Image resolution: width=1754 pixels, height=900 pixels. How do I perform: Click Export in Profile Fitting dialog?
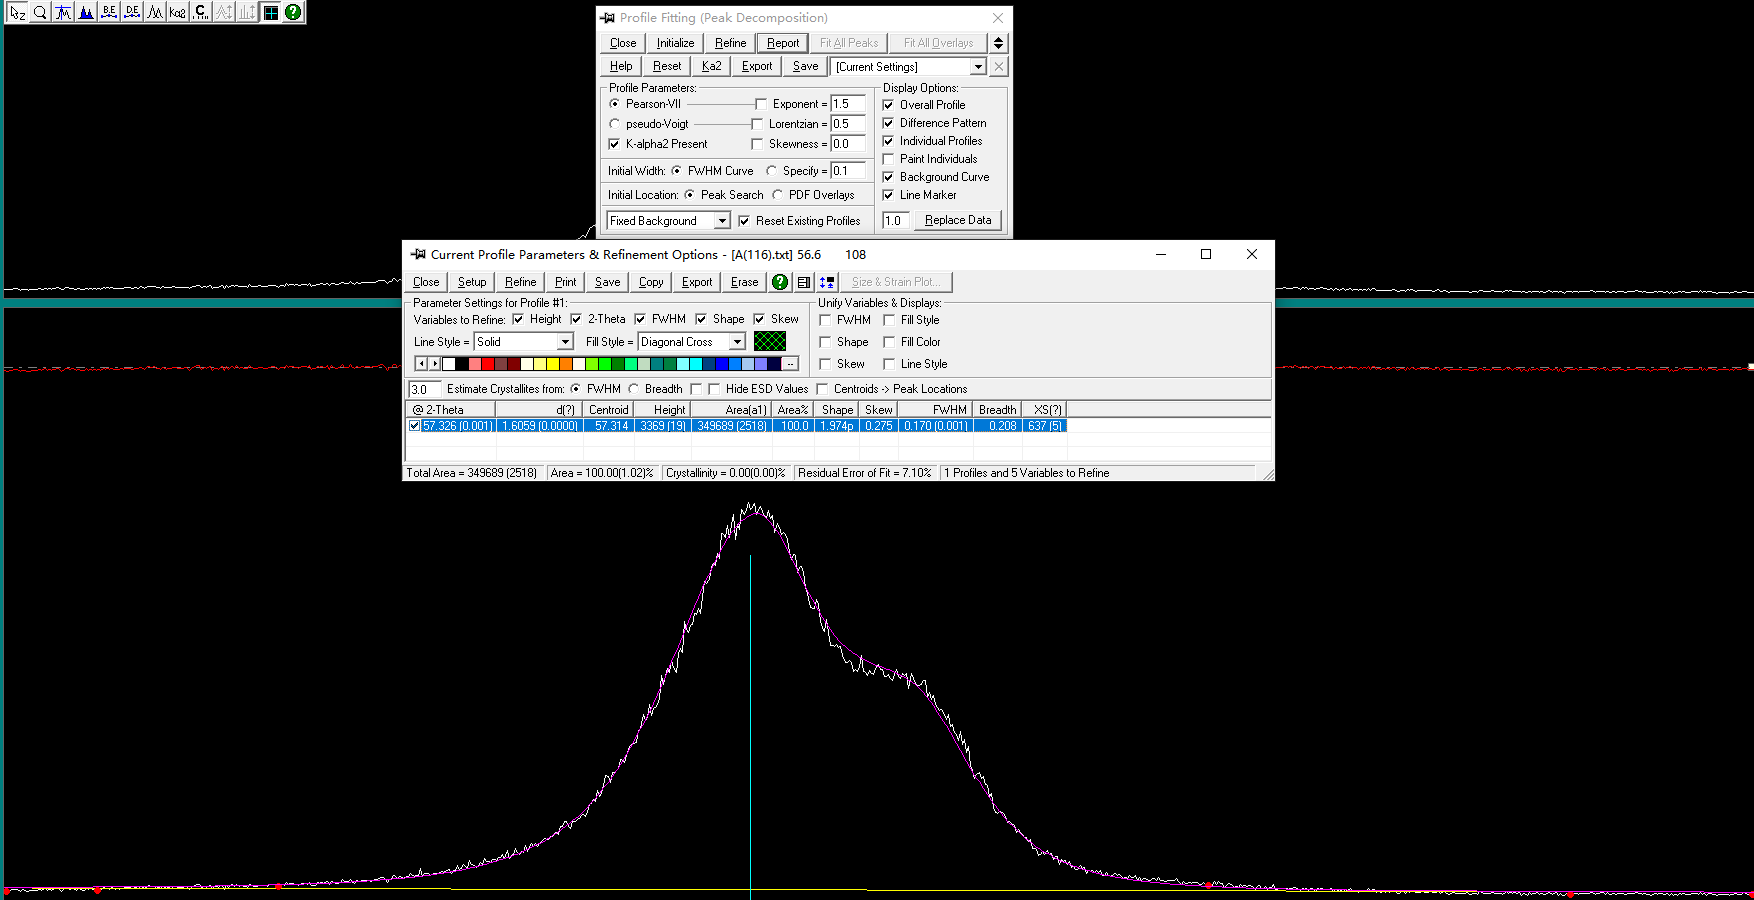click(x=757, y=66)
